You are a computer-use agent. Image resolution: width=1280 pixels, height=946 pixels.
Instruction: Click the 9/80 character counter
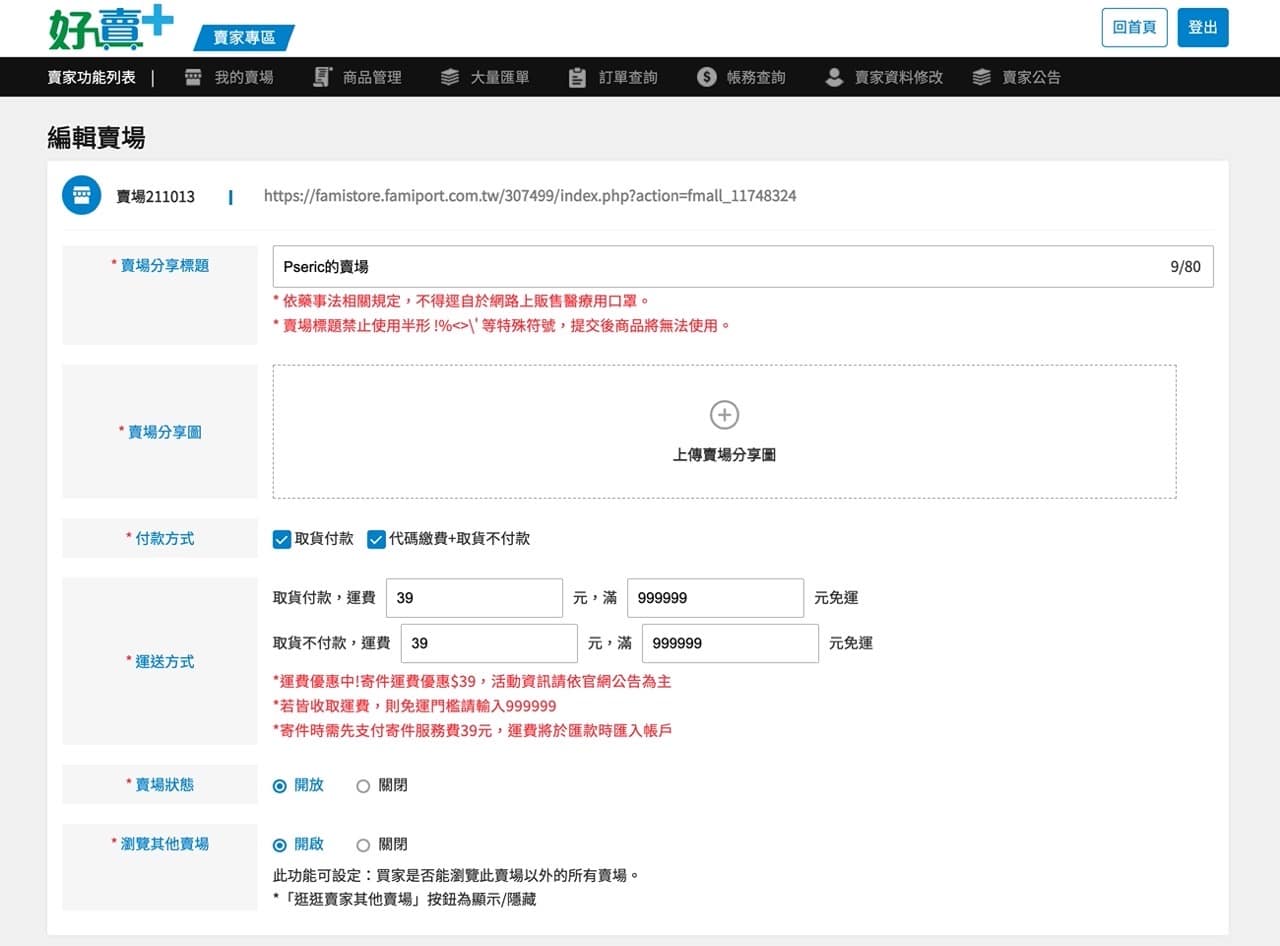coord(1185,267)
